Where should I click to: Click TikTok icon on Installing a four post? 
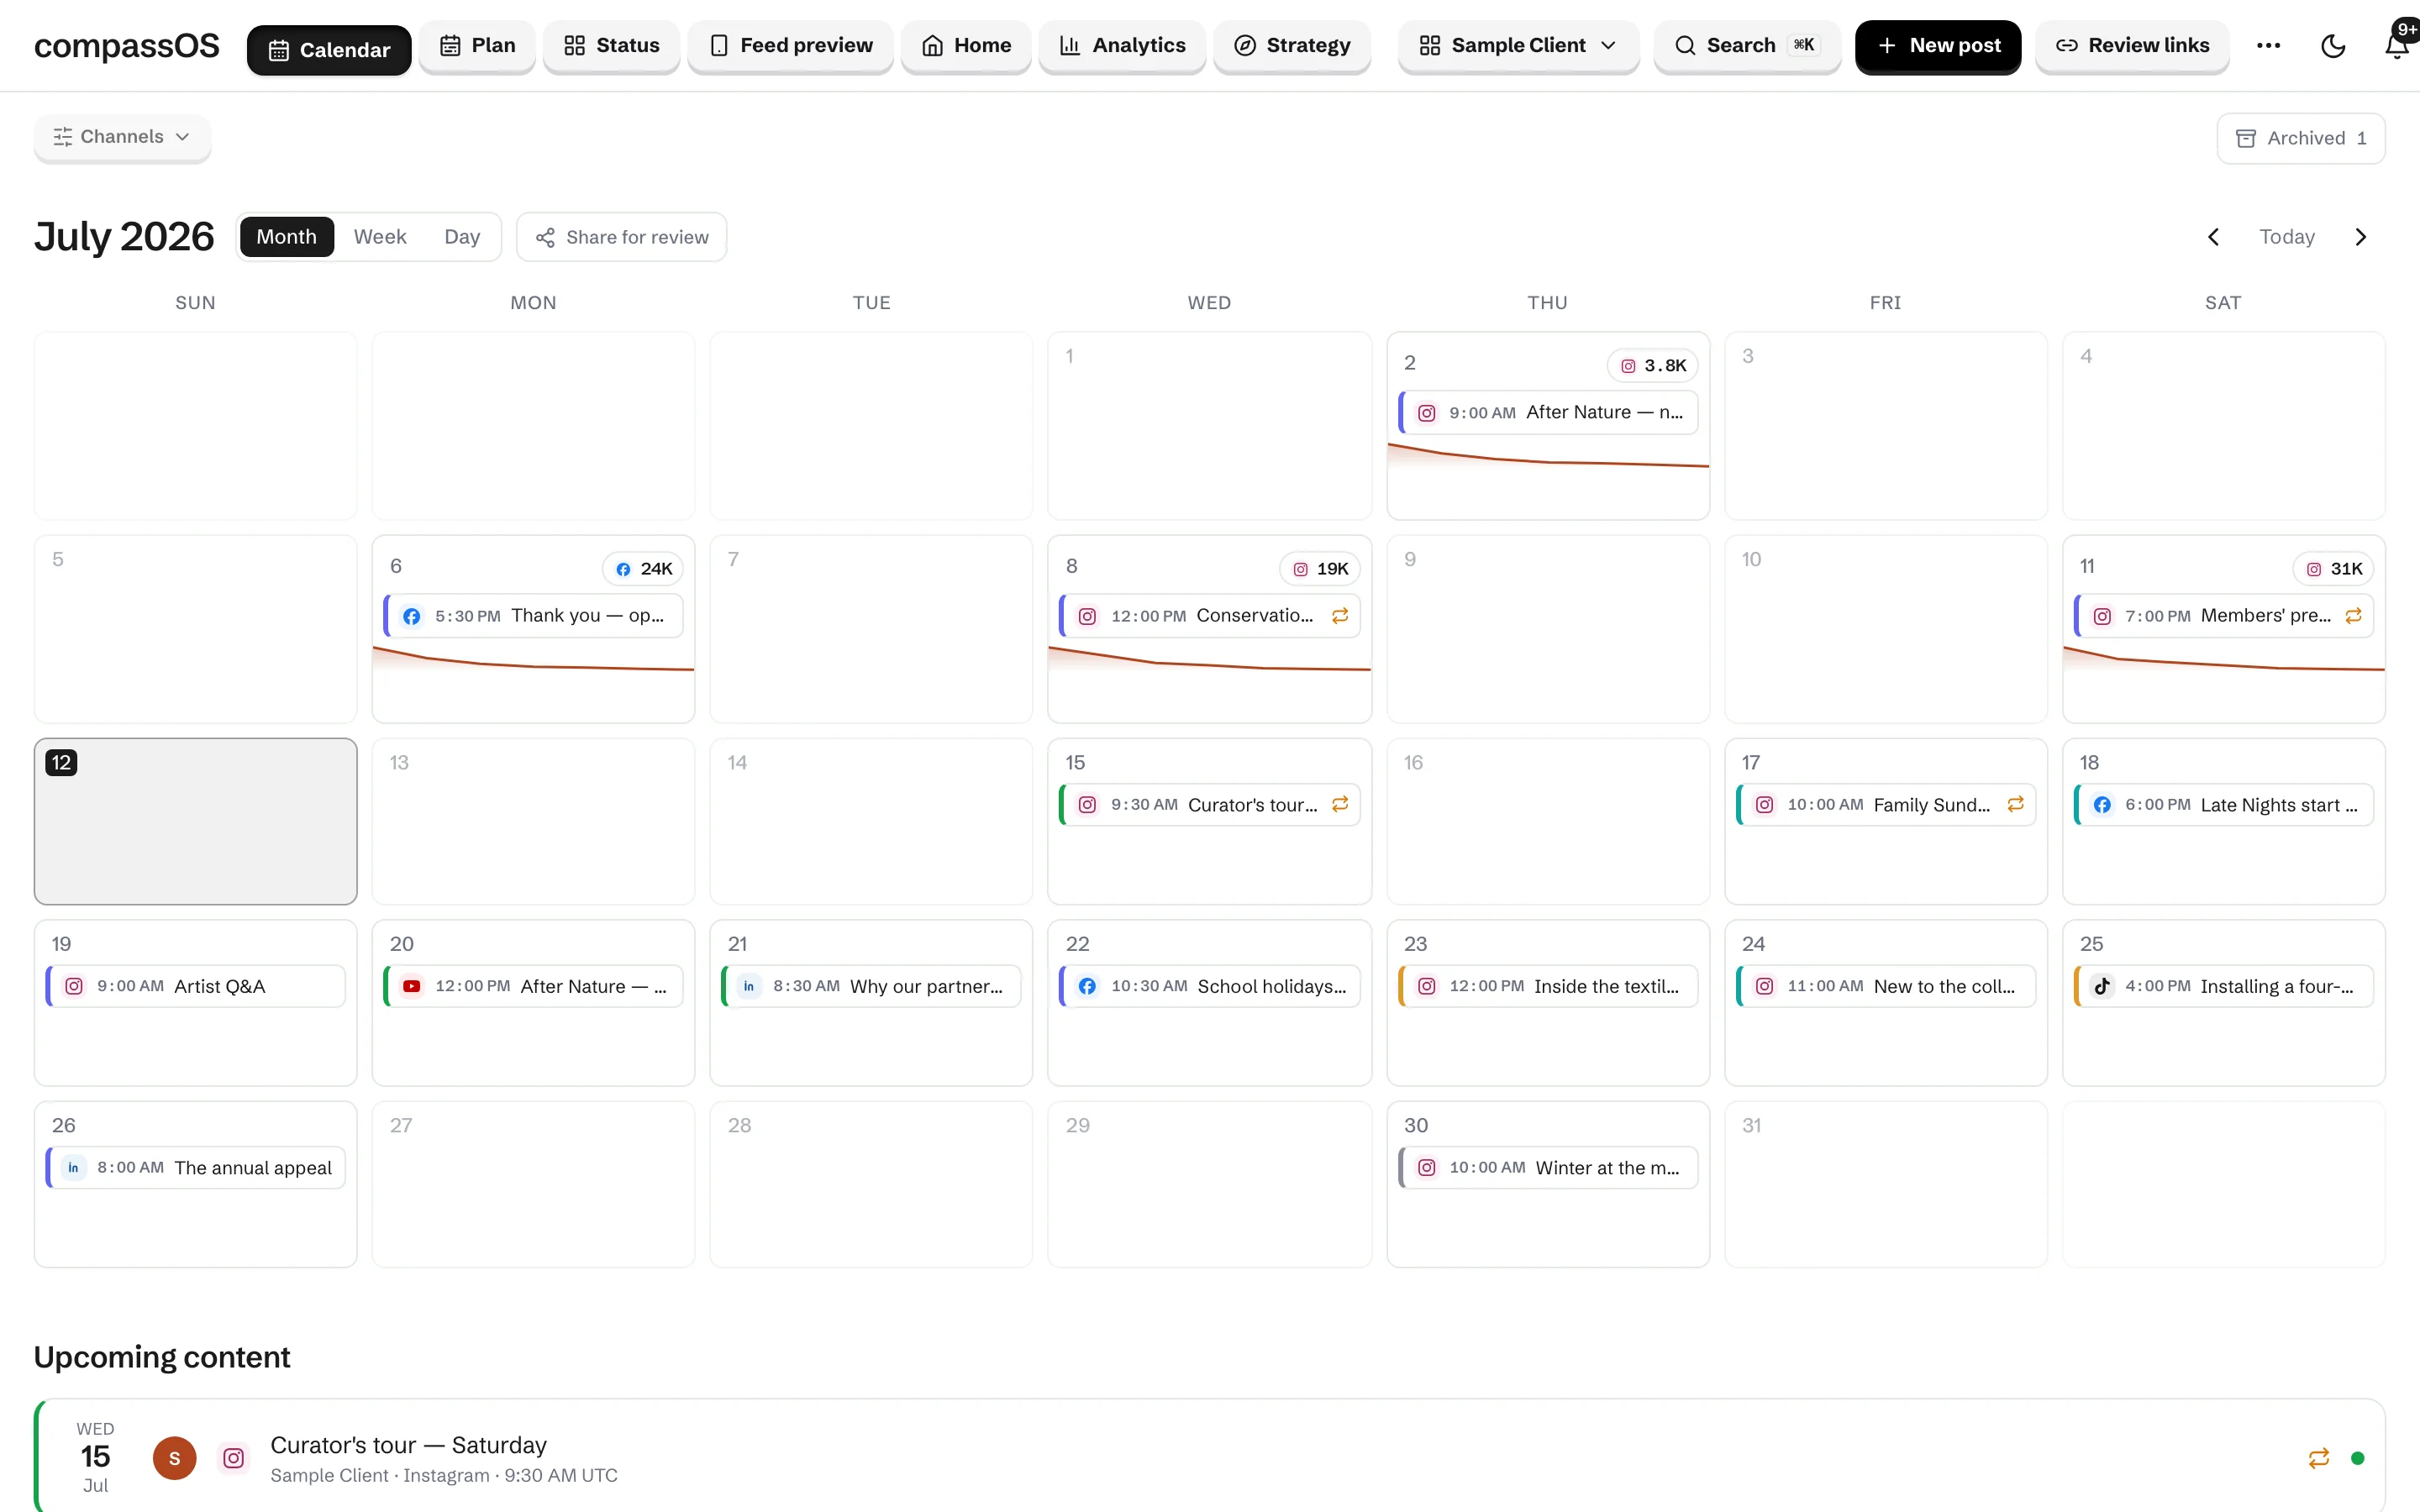tap(2102, 987)
